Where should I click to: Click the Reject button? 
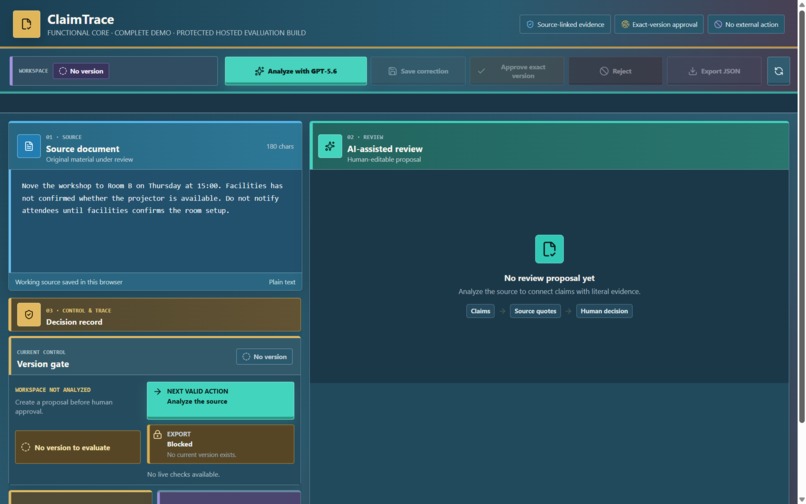click(x=615, y=71)
